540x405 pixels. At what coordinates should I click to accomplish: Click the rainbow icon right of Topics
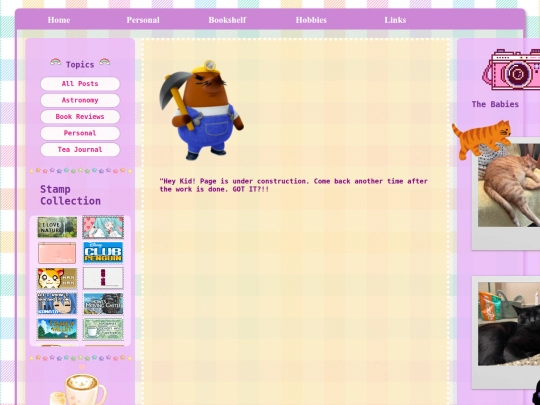pos(105,62)
